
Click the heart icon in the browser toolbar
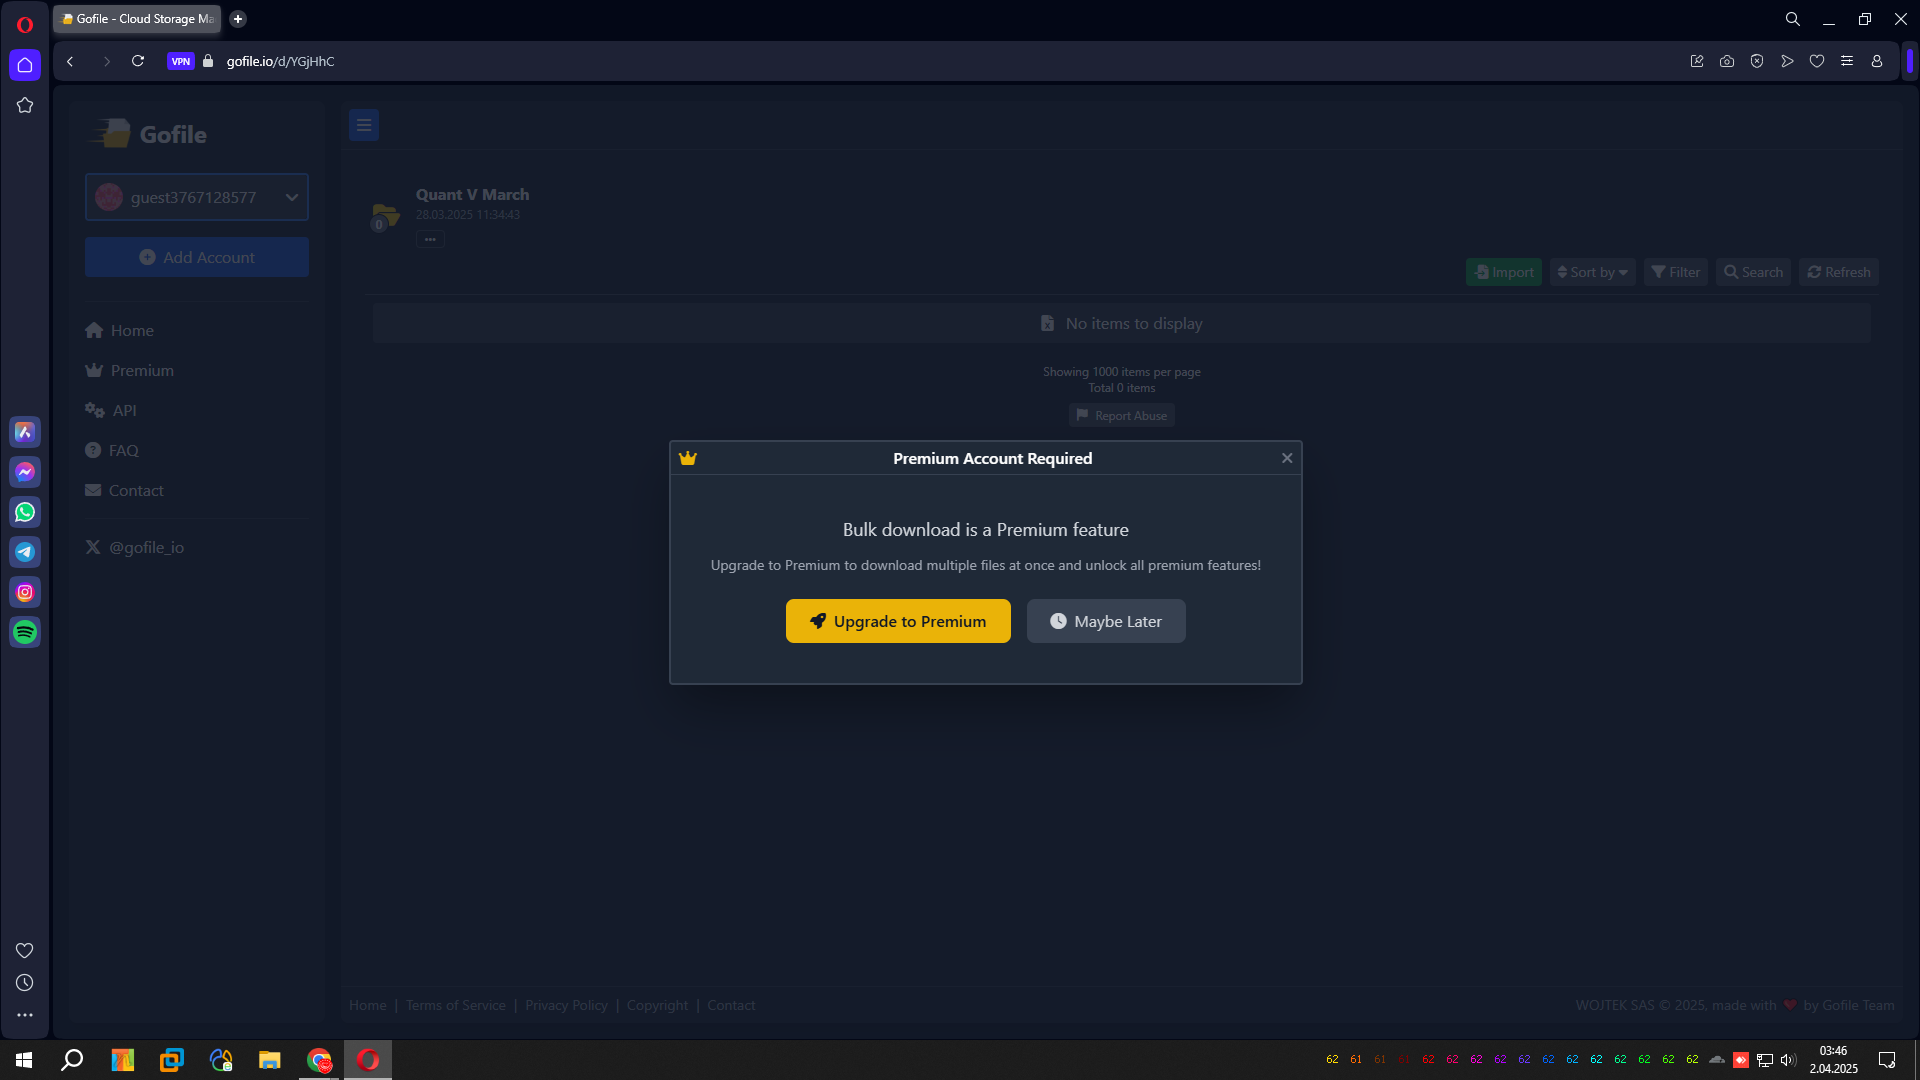click(1817, 61)
